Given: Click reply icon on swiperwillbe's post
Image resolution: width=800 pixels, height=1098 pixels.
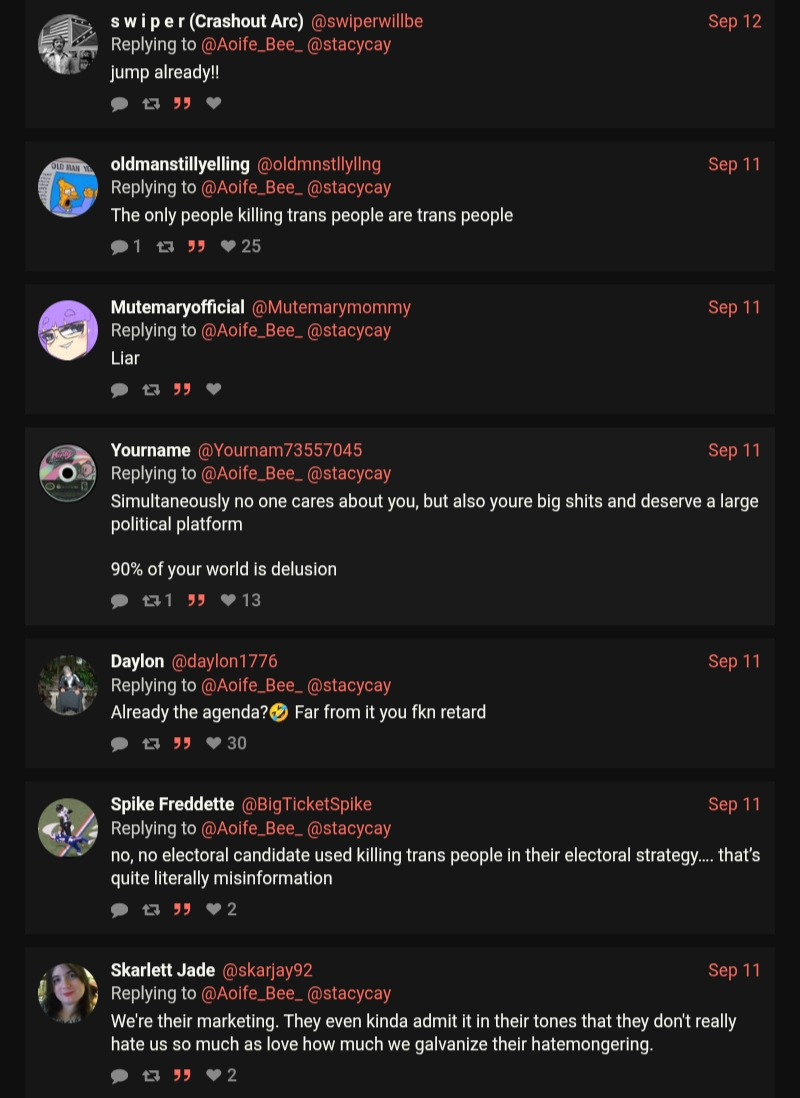Looking at the screenshot, I should point(120,103).
